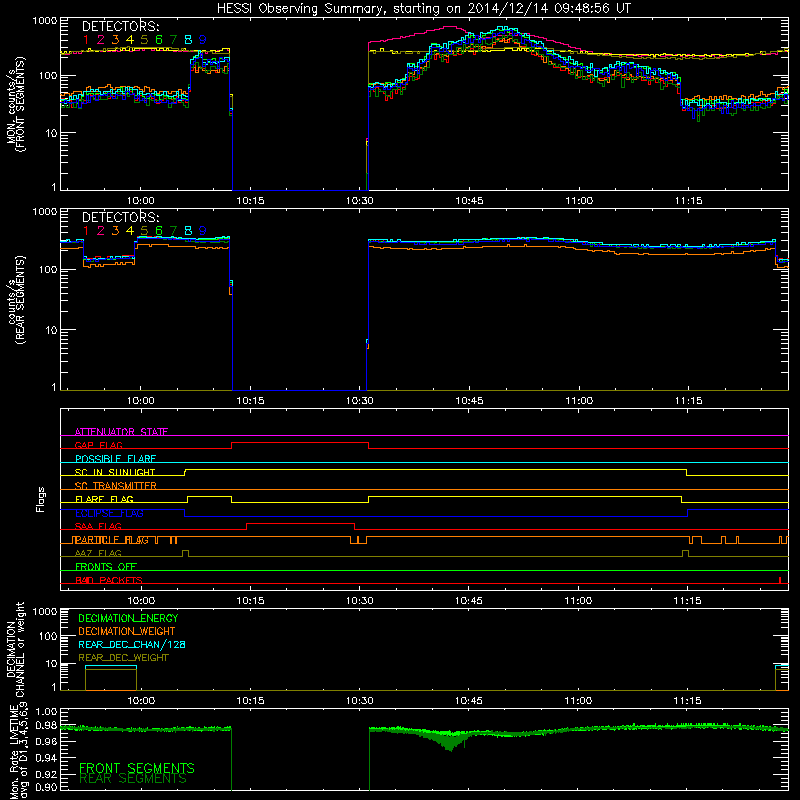Click the SC TRANSMITTER flag label
800x800 pixels.
pyautogui.click(x=116, y=486)
